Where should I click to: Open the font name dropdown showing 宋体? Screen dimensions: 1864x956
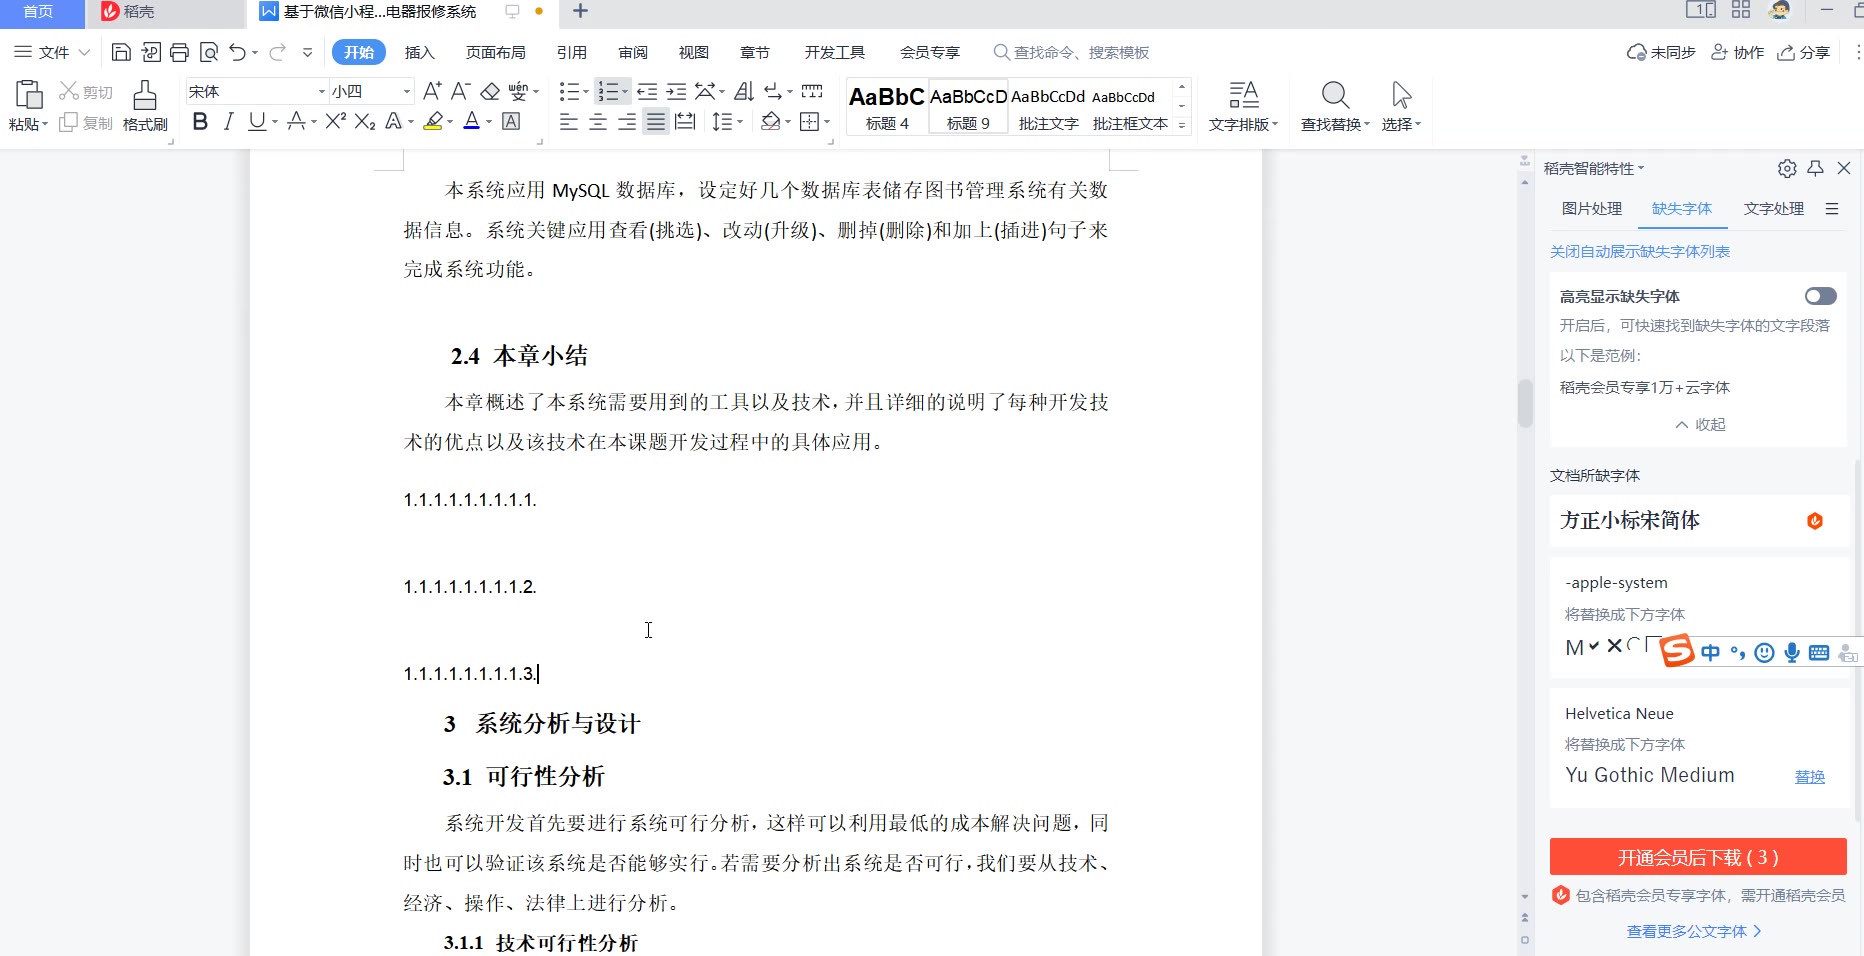(x=321, y=92)
